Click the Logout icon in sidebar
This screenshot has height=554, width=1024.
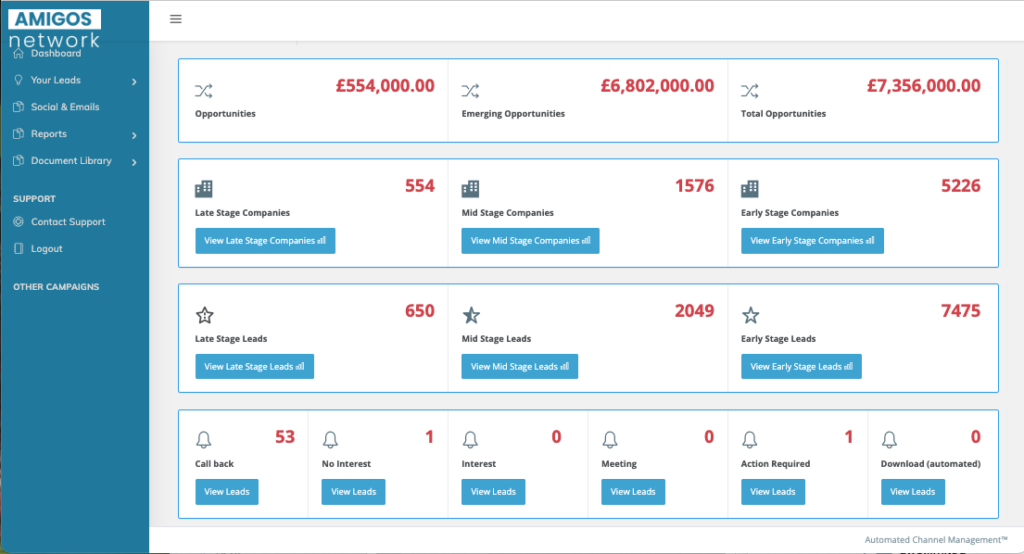click(19, 249)
